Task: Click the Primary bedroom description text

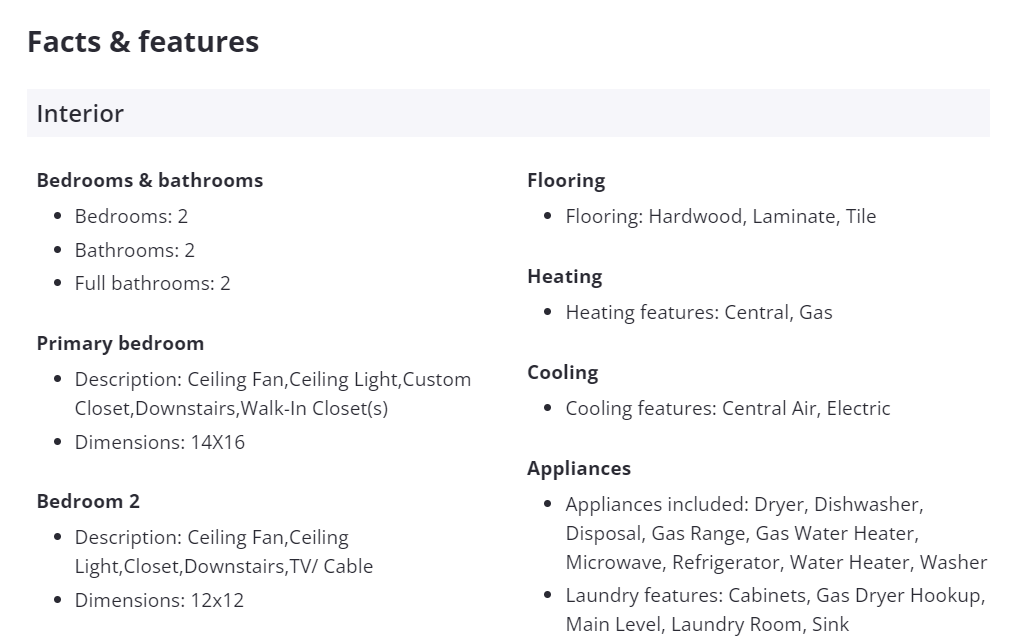Action: click(x=272, y=394)
